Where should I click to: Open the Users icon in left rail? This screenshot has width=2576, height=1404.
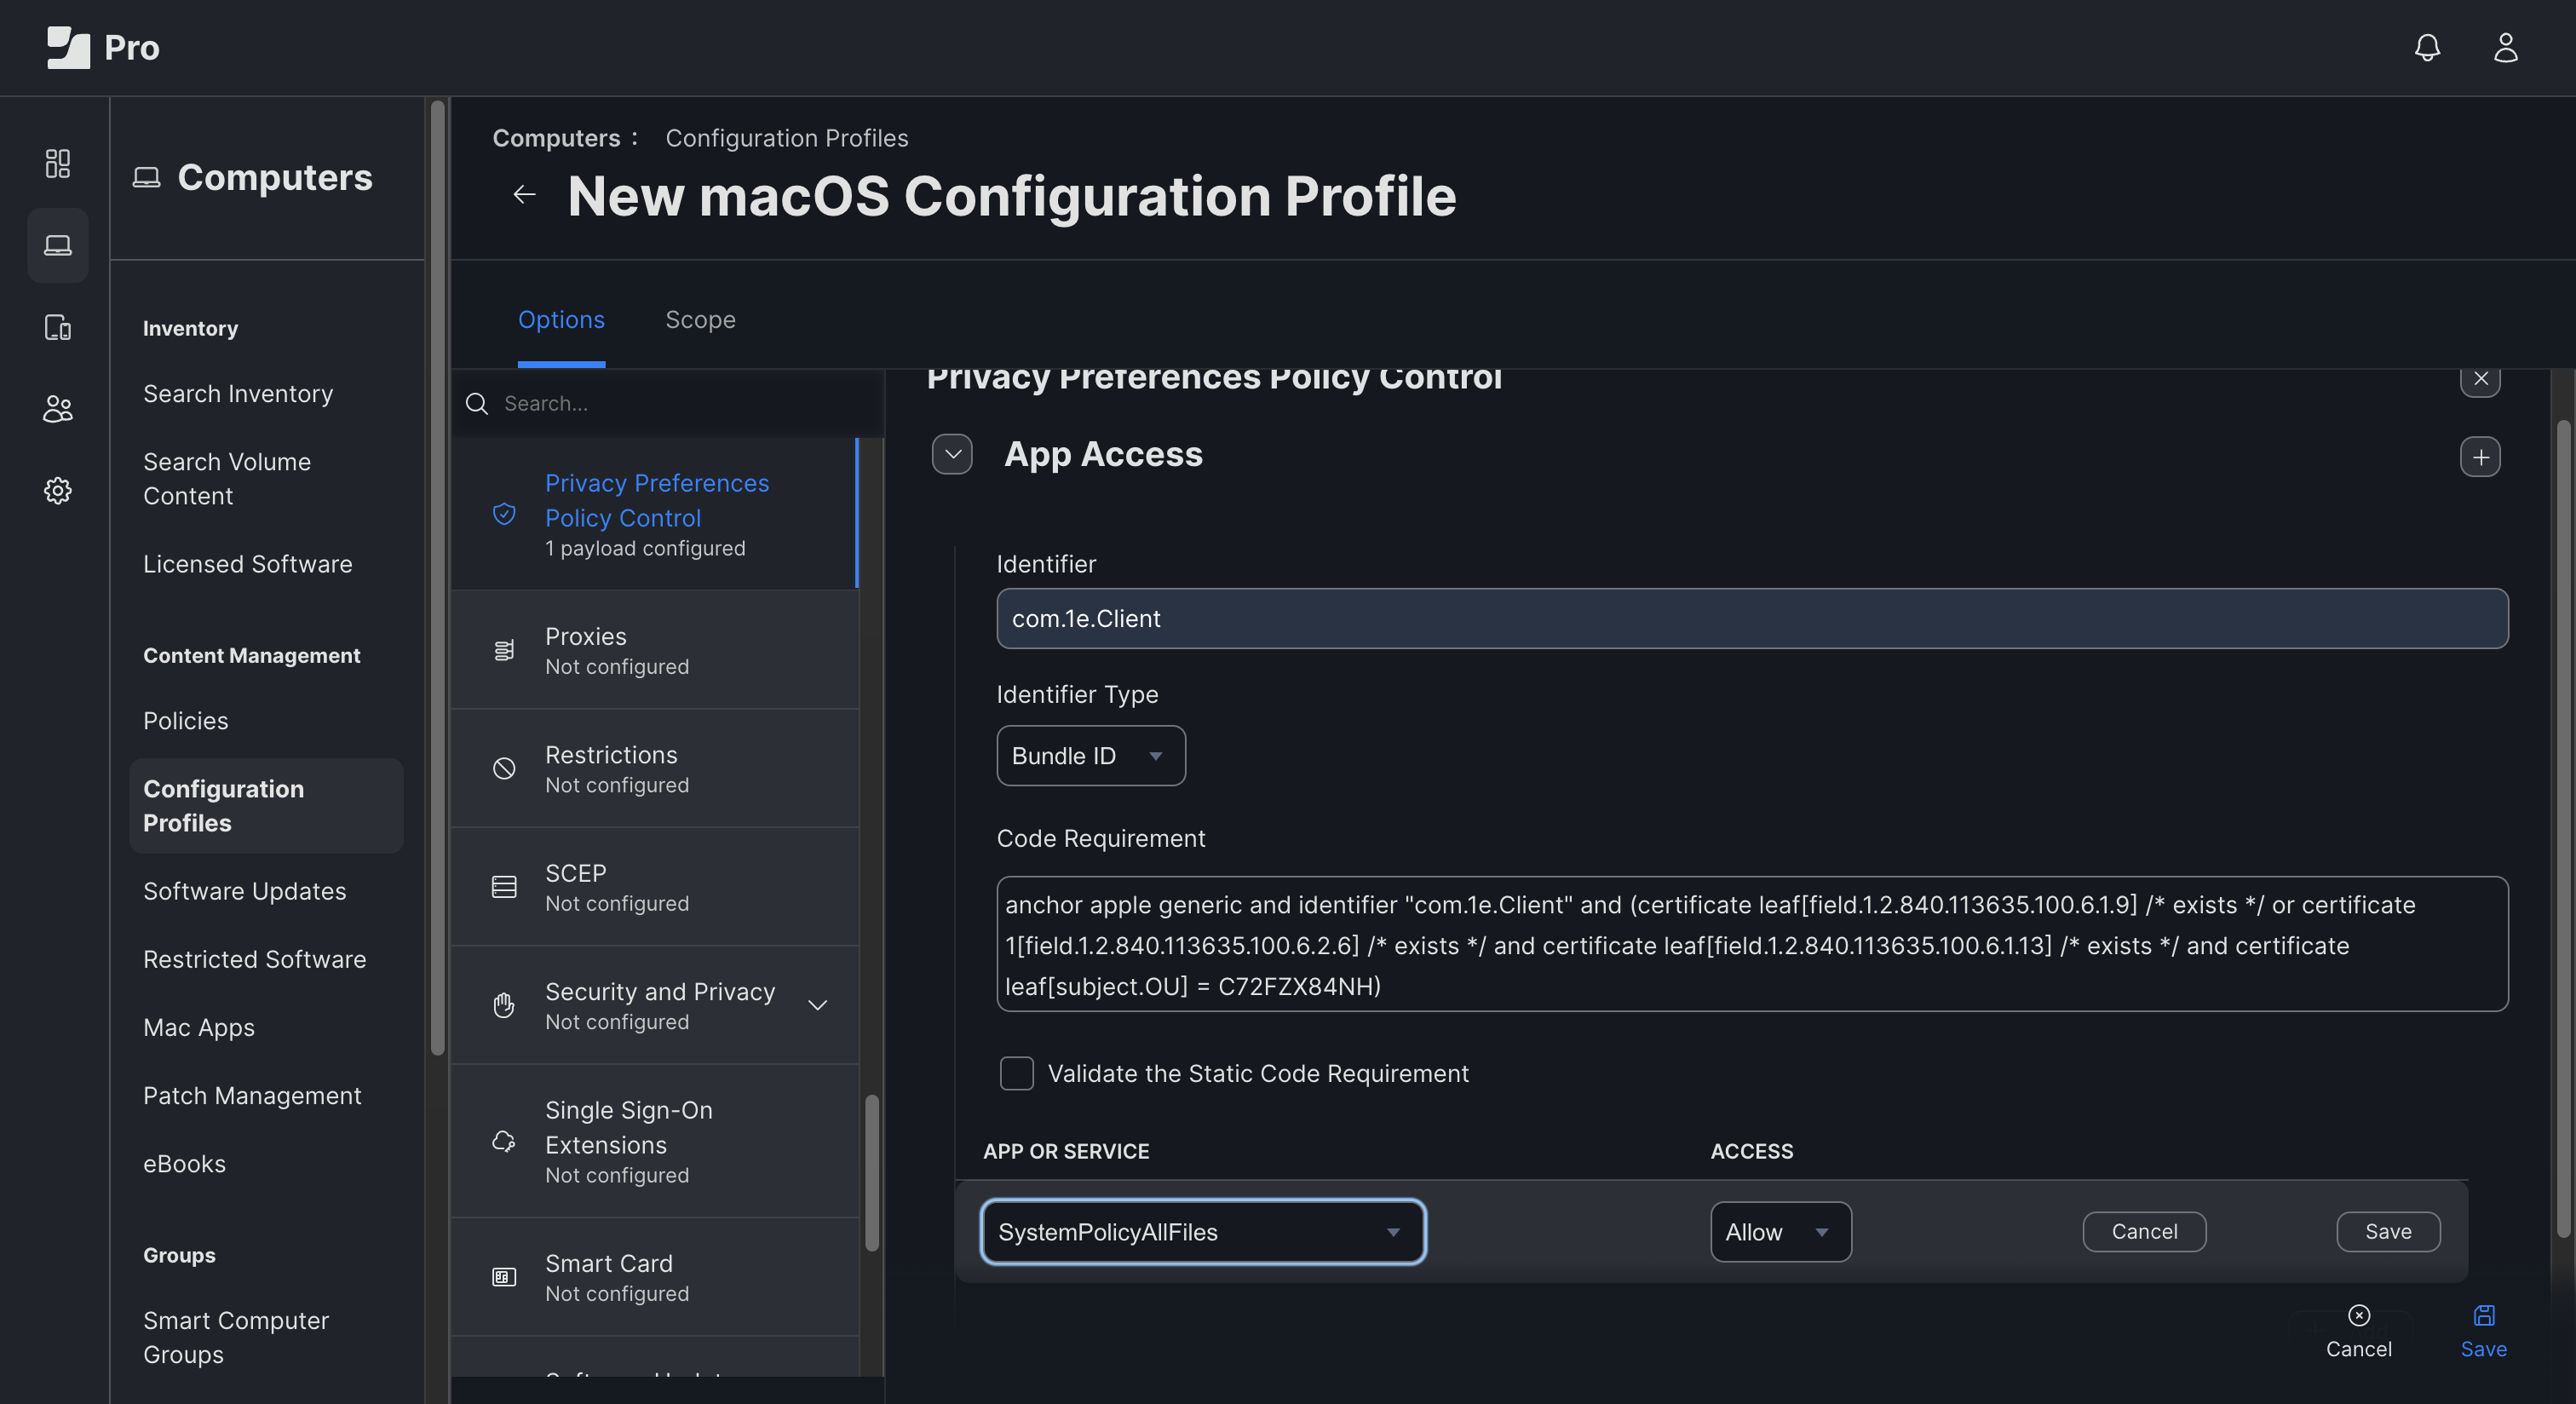coord(58,409)
